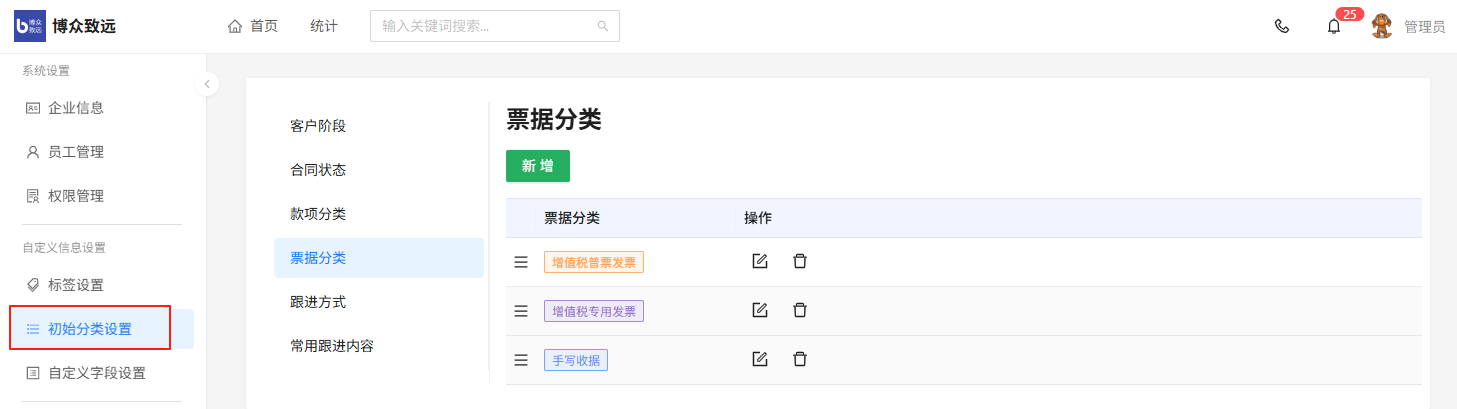This screenshot has width=1457, height=409.
Task: Click the keyword search input field
Action: click(x=485, y=26)
